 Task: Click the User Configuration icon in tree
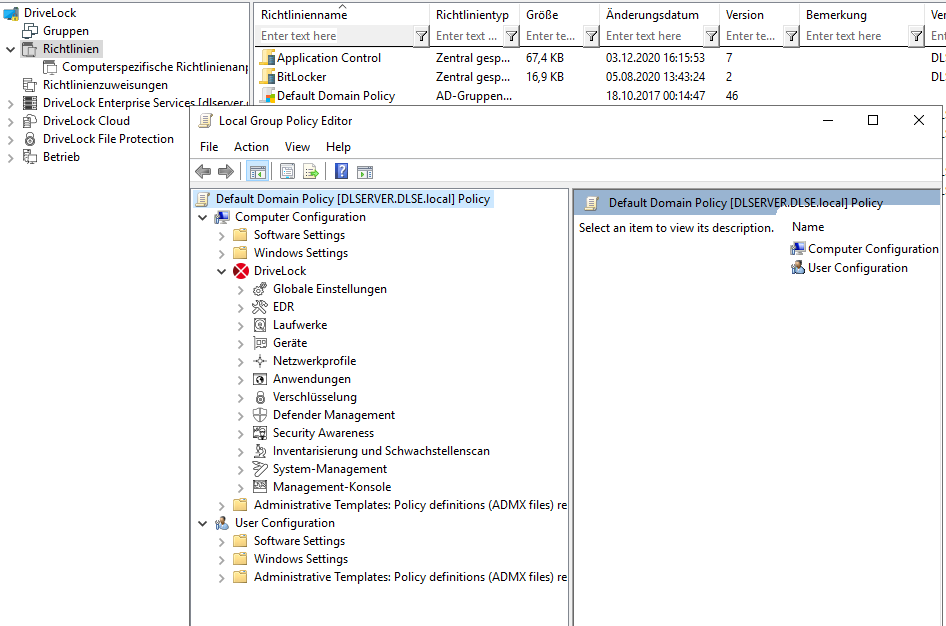tap(222, 523)
